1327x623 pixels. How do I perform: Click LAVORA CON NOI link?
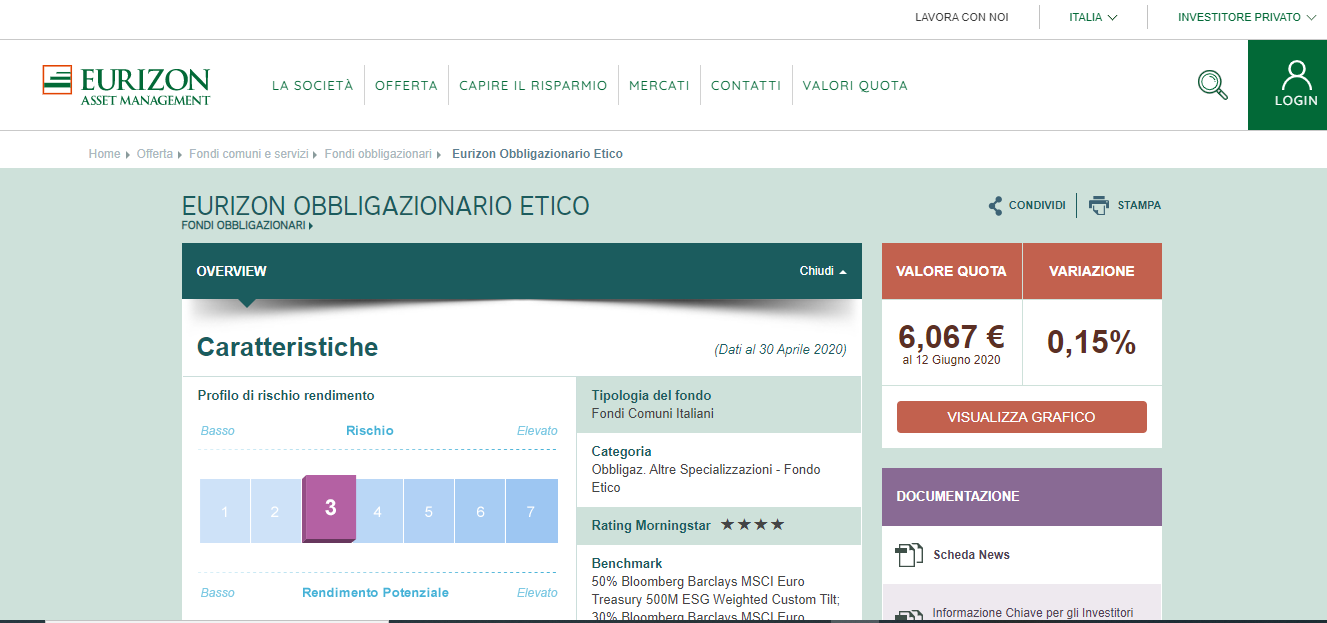tap(962, 17)
